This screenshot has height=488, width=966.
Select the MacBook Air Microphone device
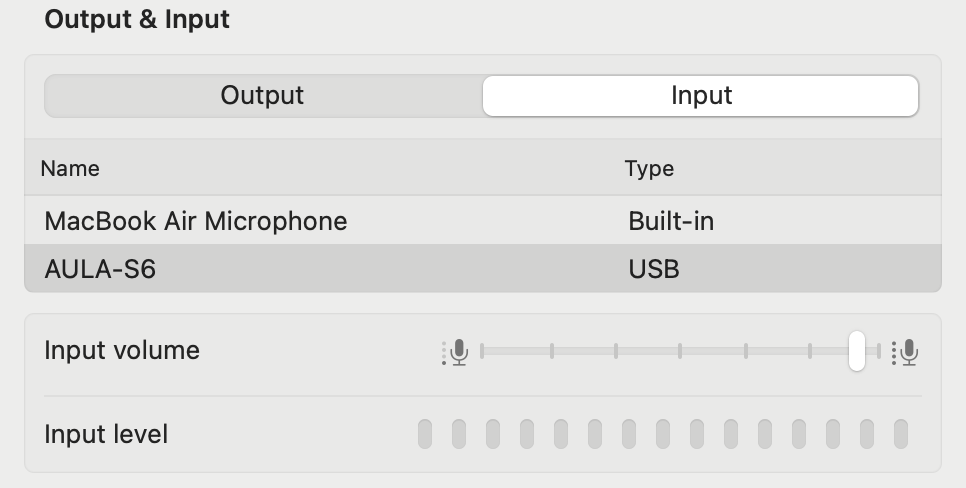196,221
